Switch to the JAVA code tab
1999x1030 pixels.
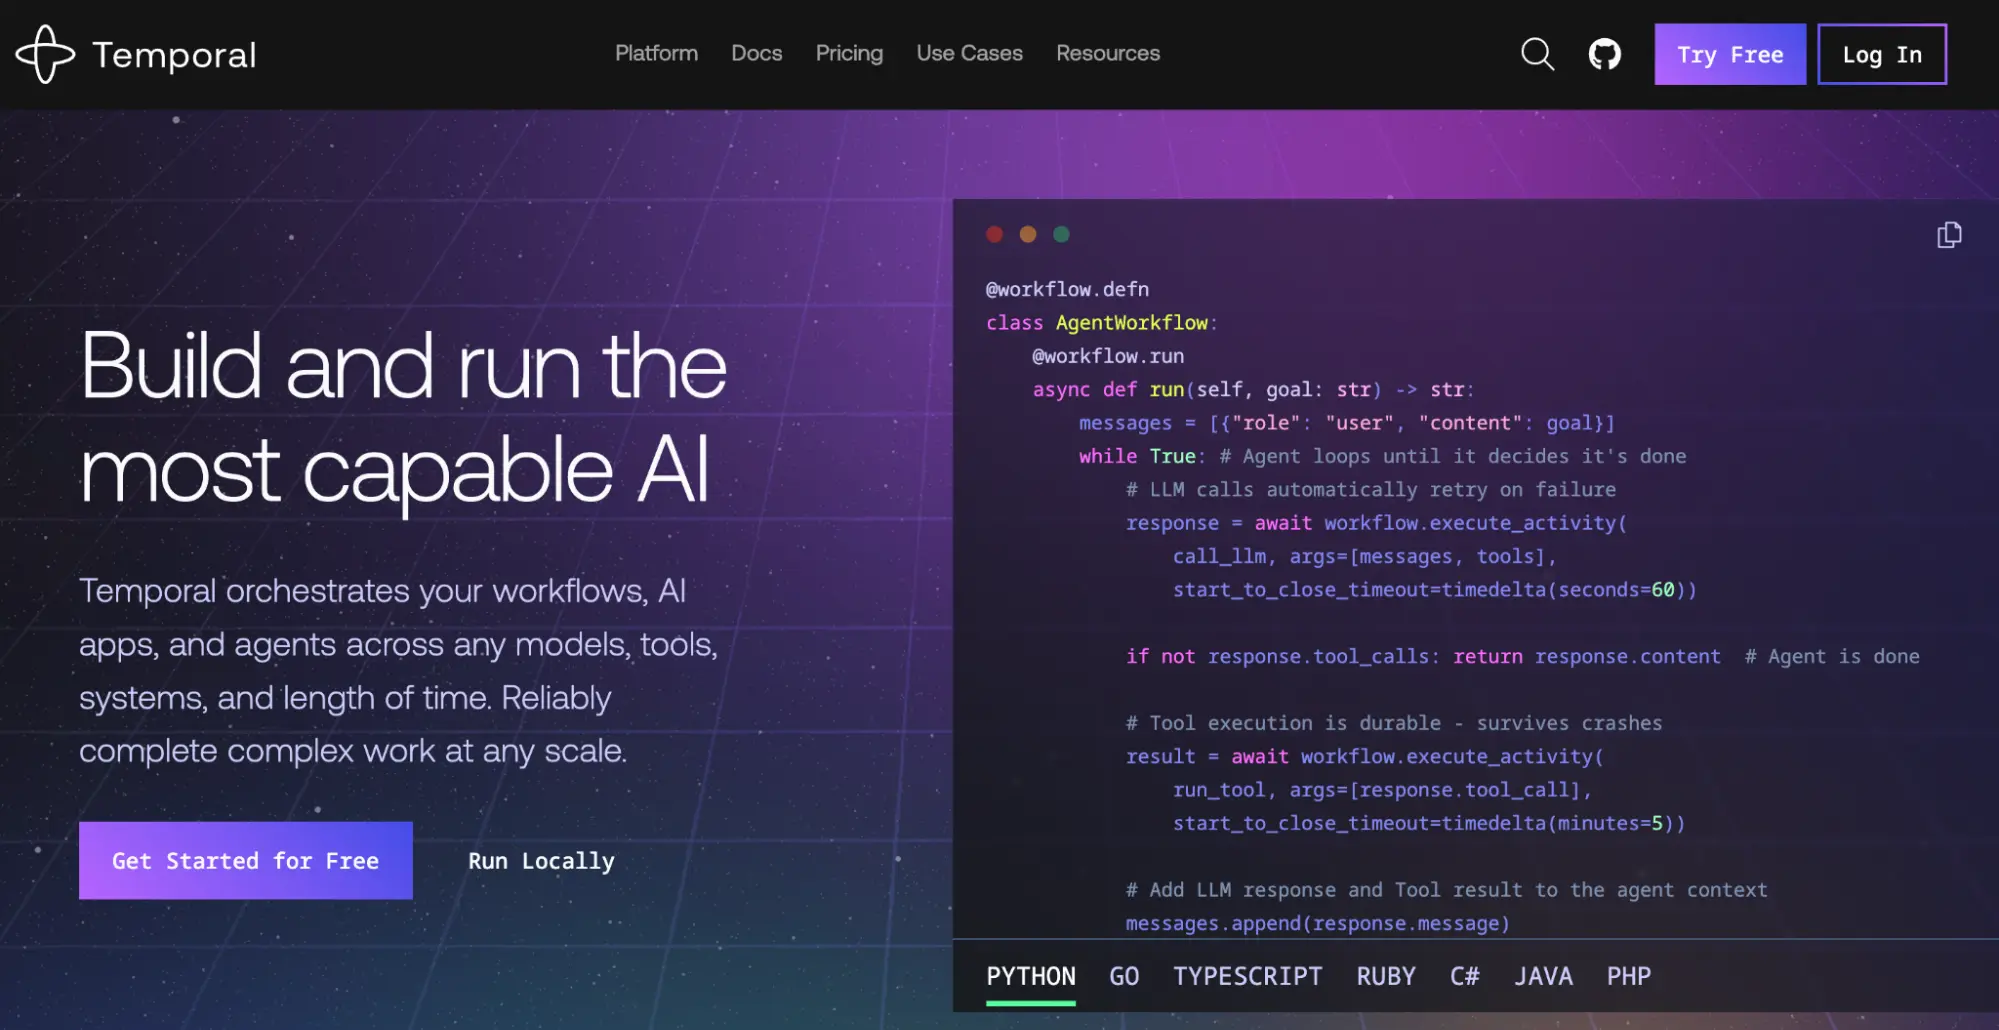coord(1543,976)
